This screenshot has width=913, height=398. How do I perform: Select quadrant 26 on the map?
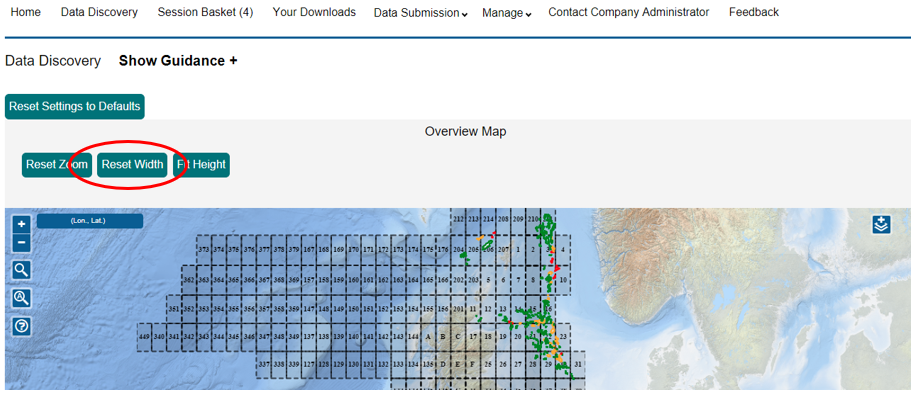pos(503,364)
